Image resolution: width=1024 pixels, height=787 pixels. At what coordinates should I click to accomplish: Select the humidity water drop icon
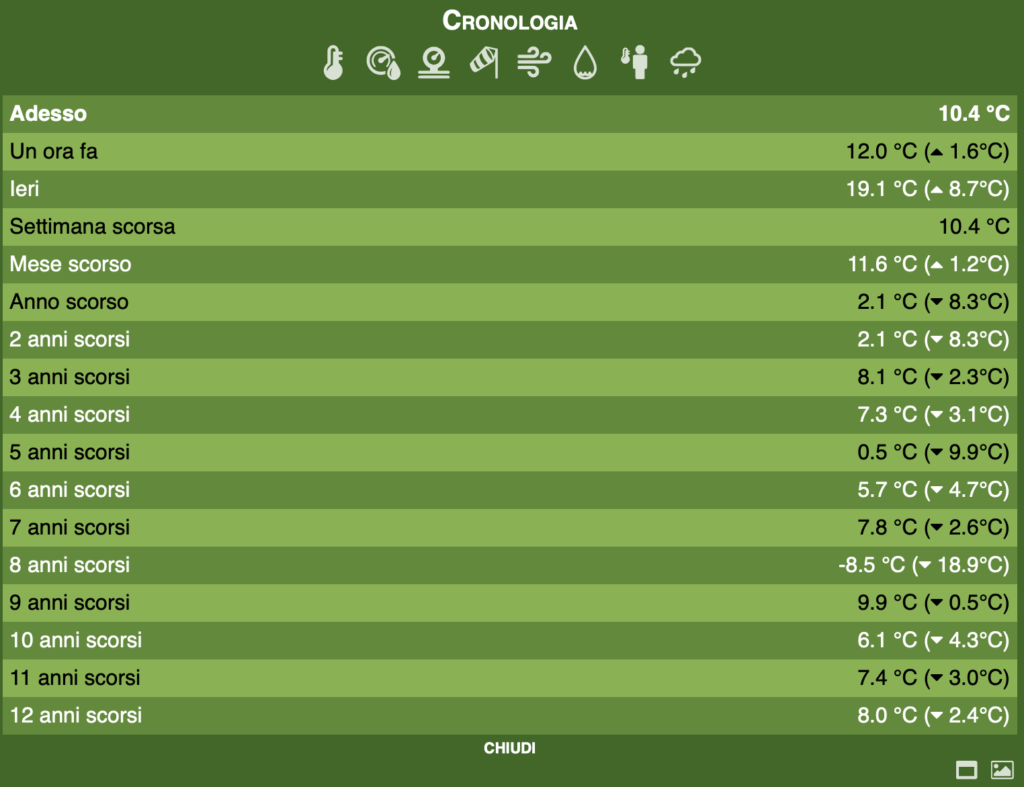[585, 64]
